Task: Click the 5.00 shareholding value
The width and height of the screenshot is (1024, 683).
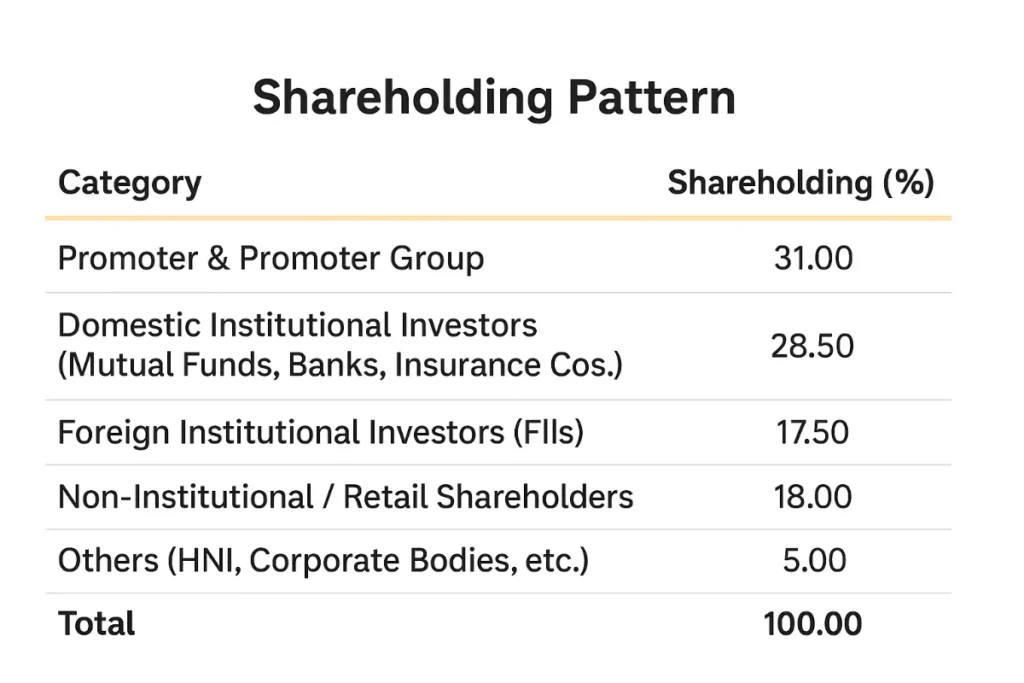Action: point(814,561)
